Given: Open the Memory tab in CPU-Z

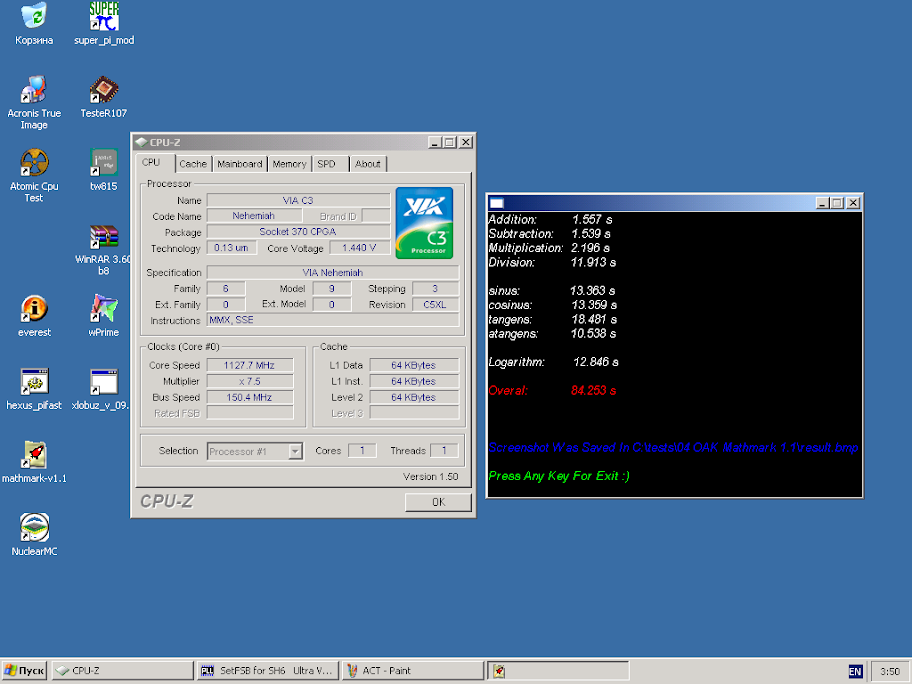Looking at the screenshot, I should [x=289, y=164].
